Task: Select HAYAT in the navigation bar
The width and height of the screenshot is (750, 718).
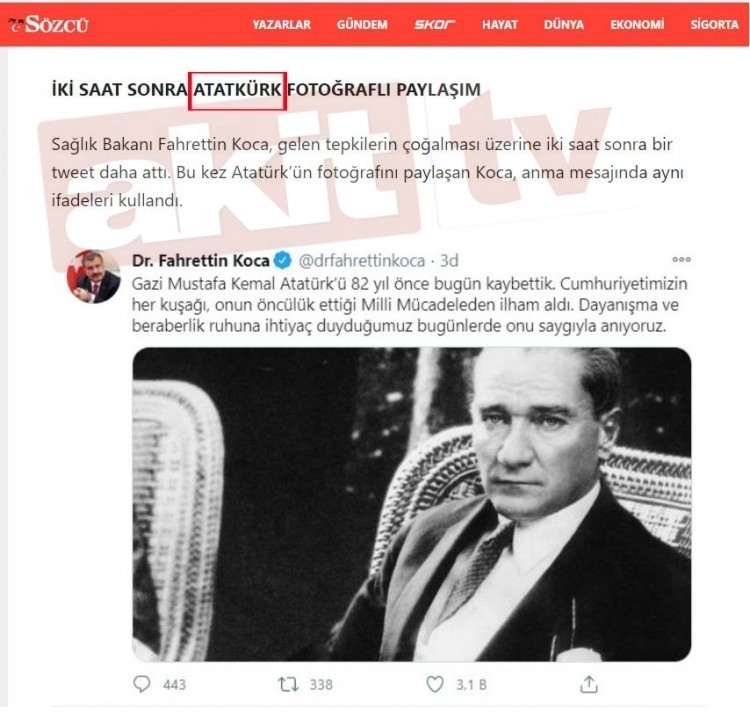Action: click(499, 25)
